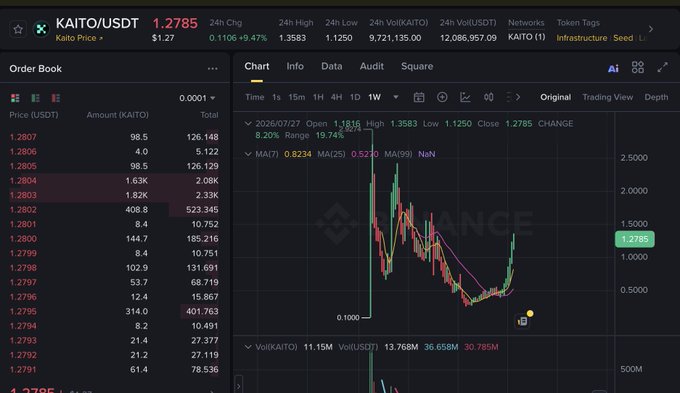Switch to the Info tab
Image resolution: width=680 pixels, height=393 pixels.
[295, 66]
